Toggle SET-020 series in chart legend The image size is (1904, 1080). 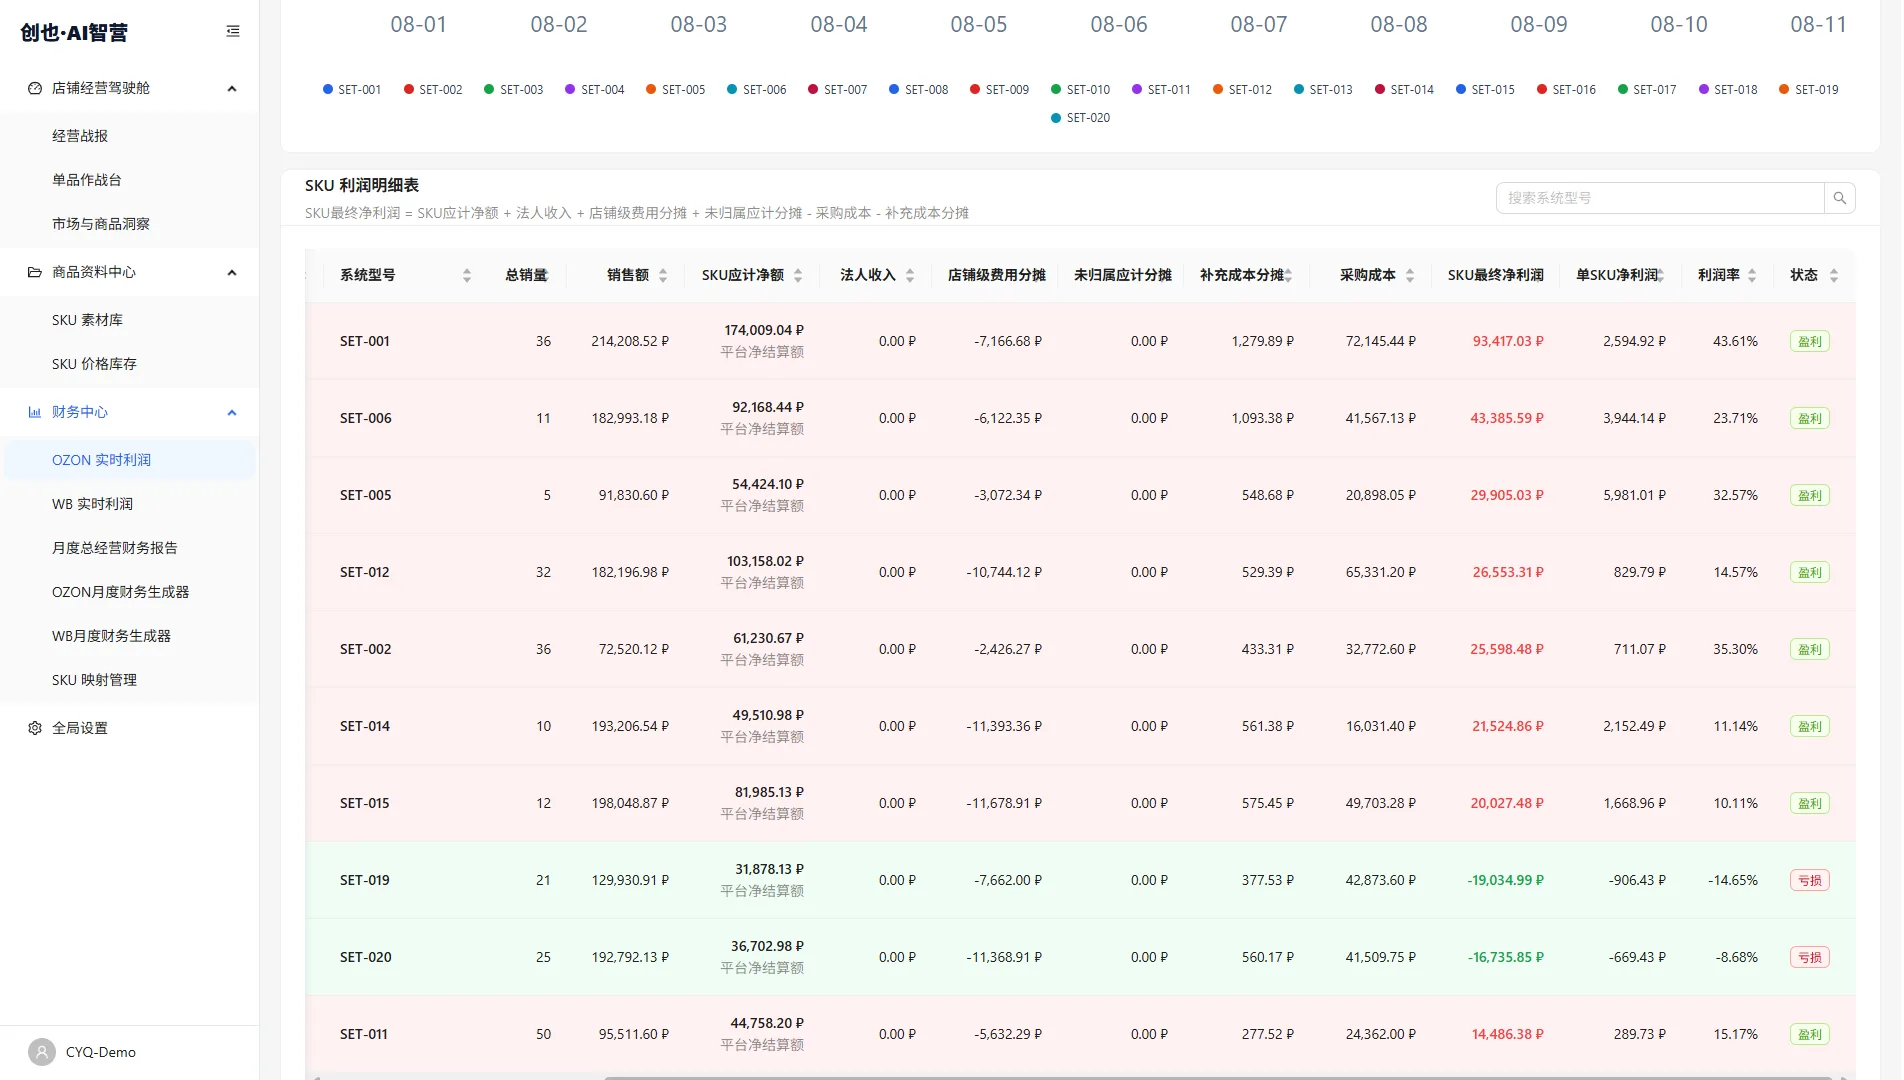point(1081,117)
